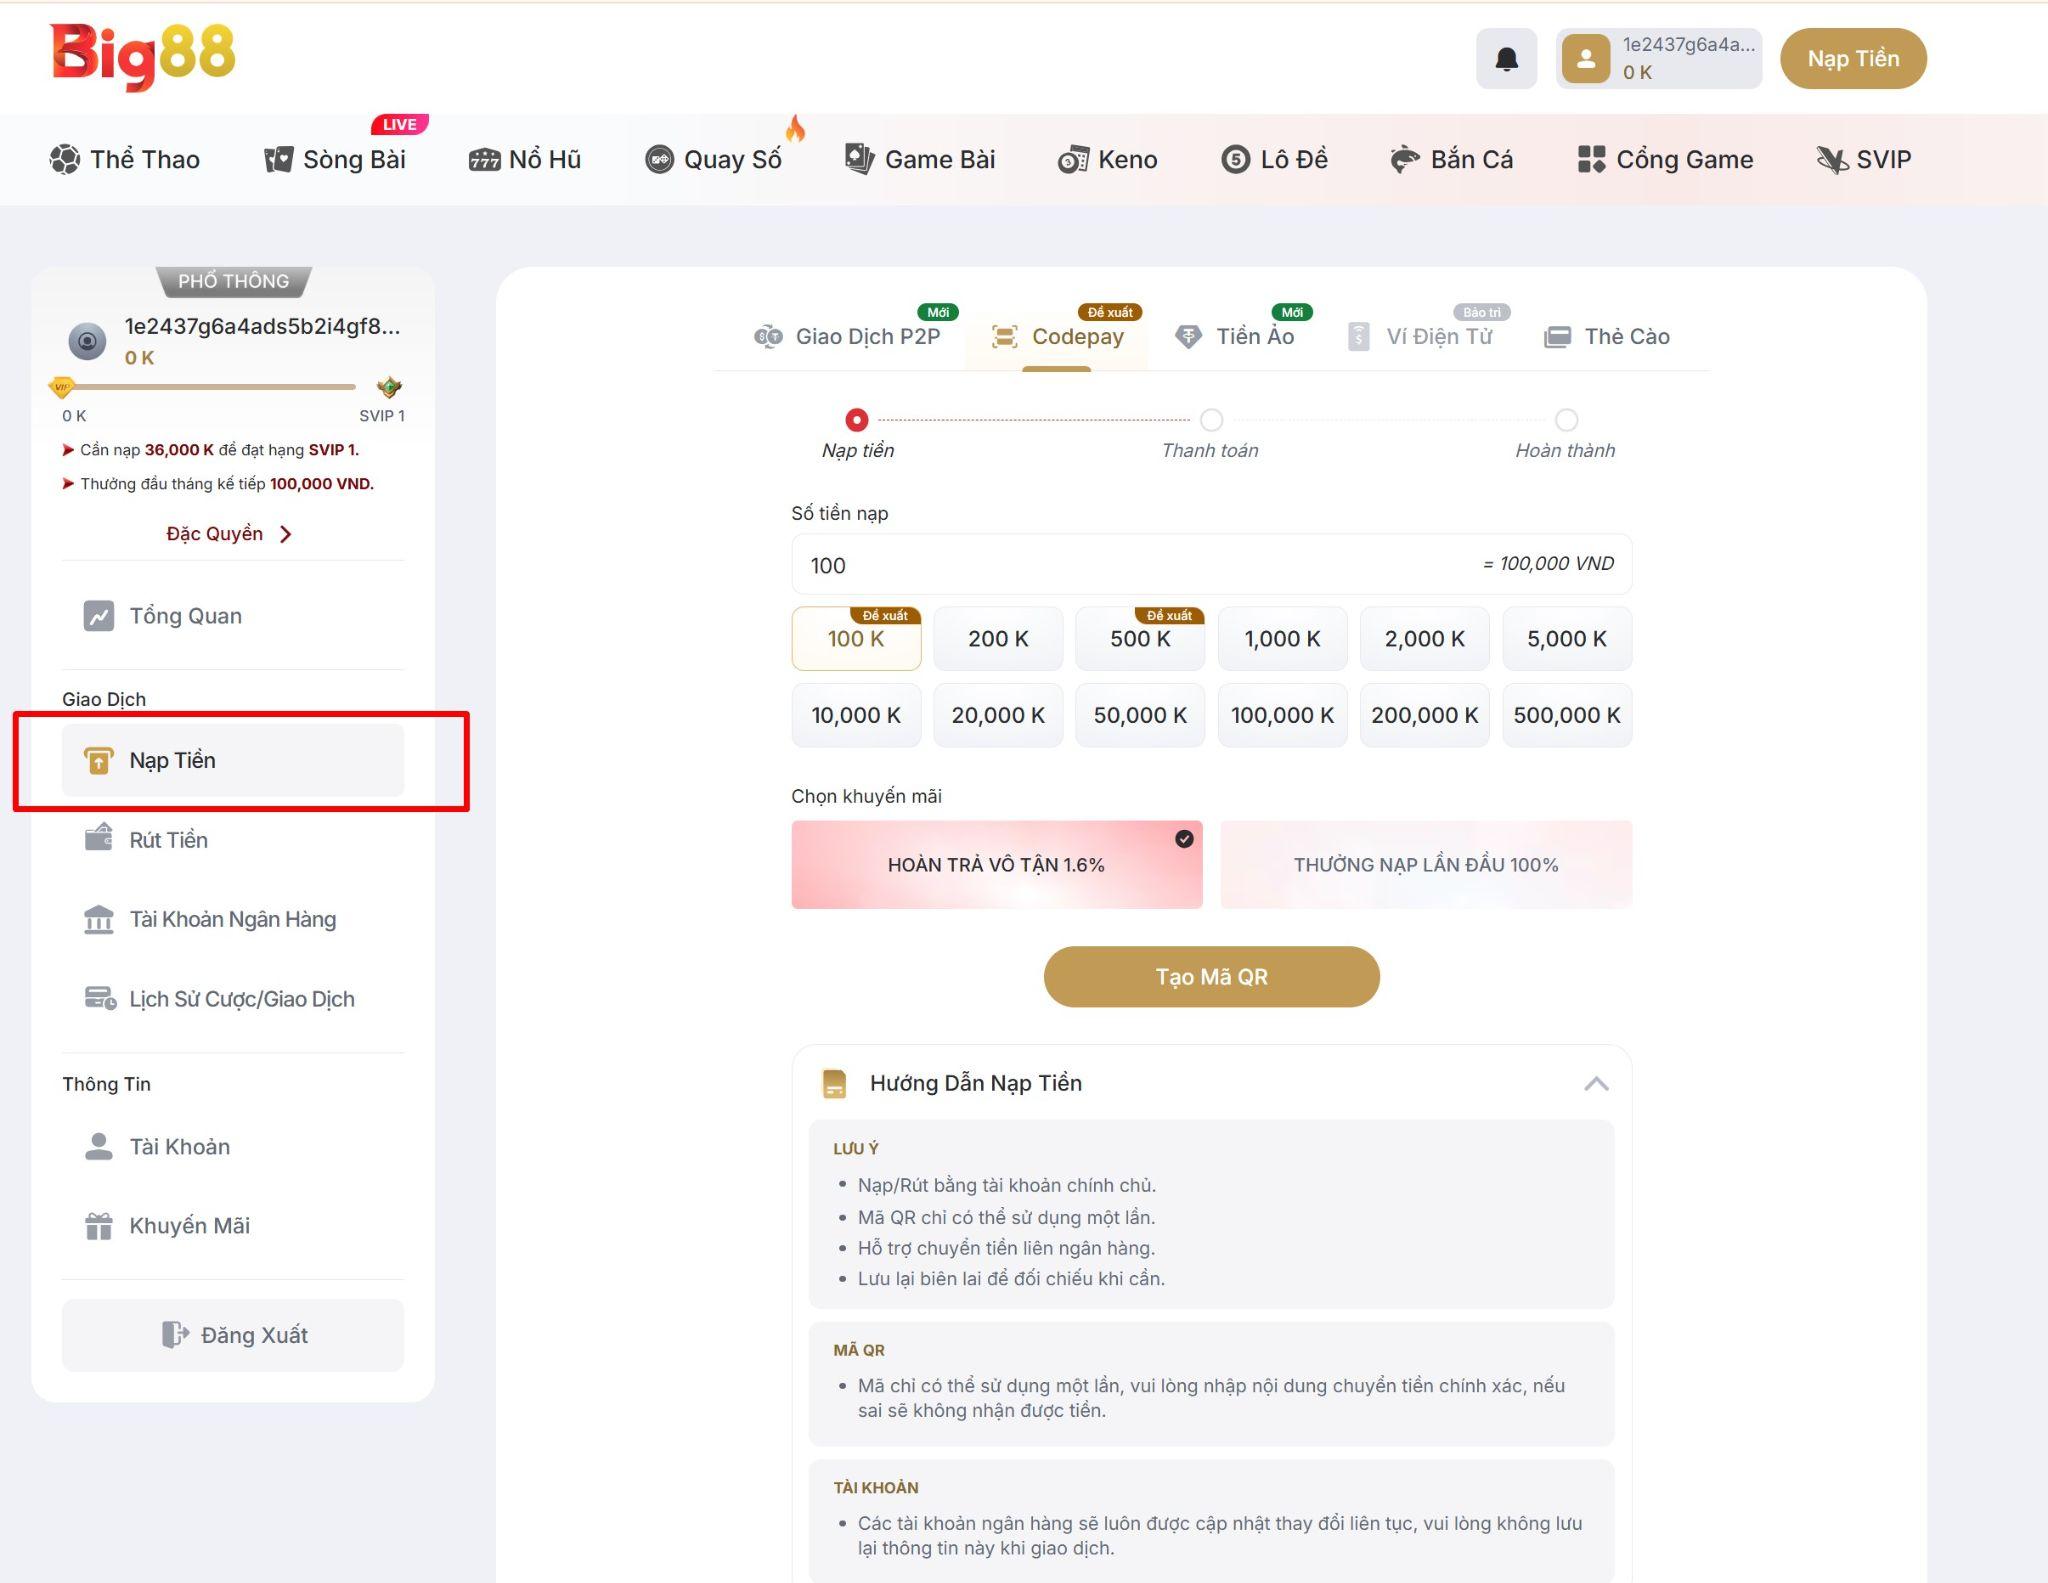Screen dimensions: 2048x1583
Task: Select THƯỞNG NẠP LẦN ĐẦU 100% promotion
Action: (x=1425, y=865)
